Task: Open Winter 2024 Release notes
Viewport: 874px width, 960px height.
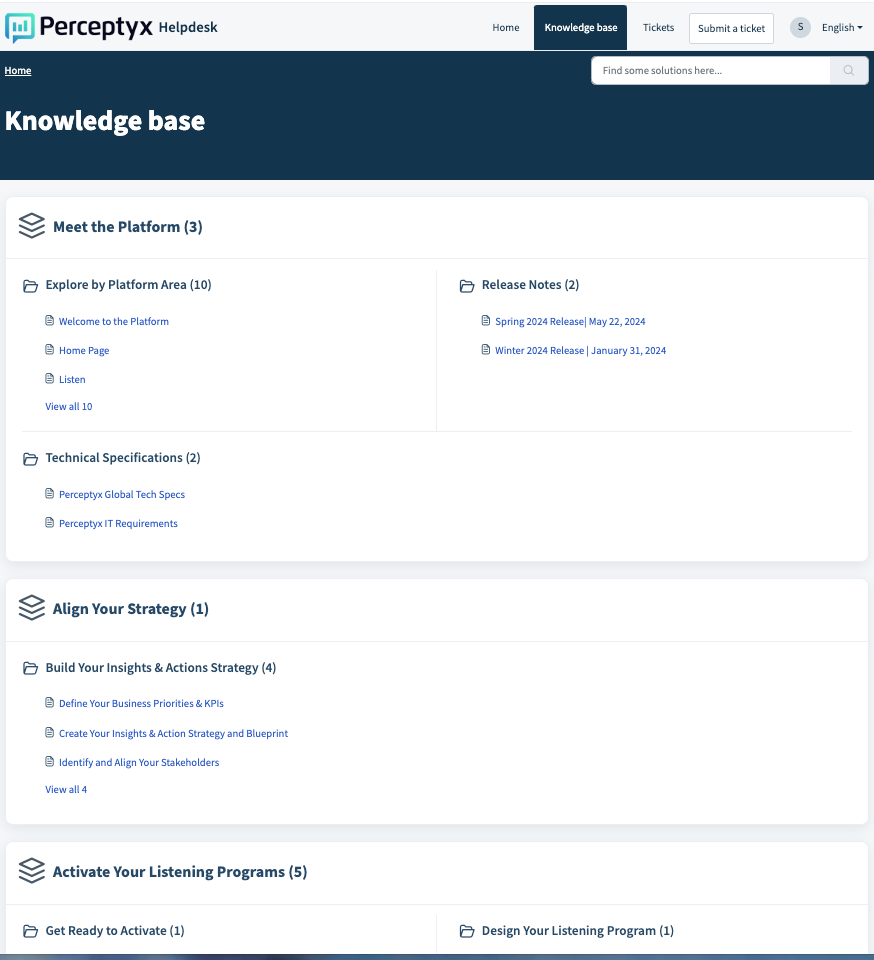Action: [x=580, y=350]
